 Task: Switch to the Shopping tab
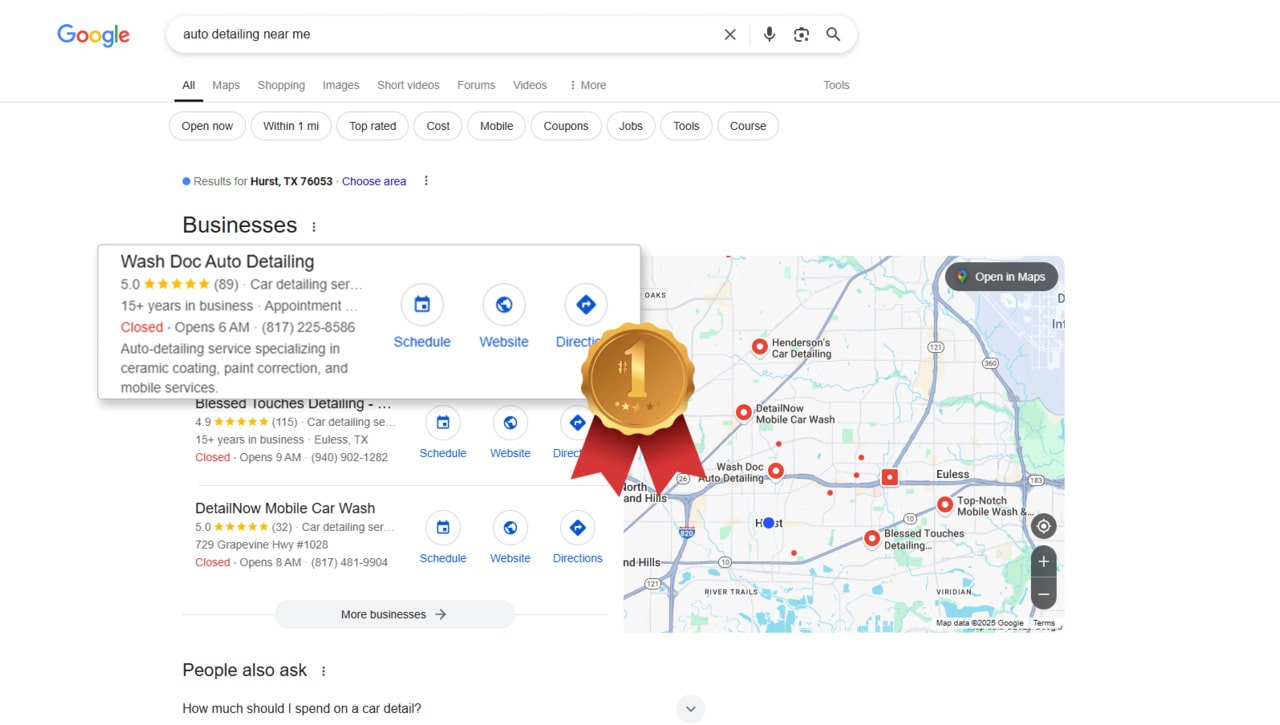click(281, 85)
